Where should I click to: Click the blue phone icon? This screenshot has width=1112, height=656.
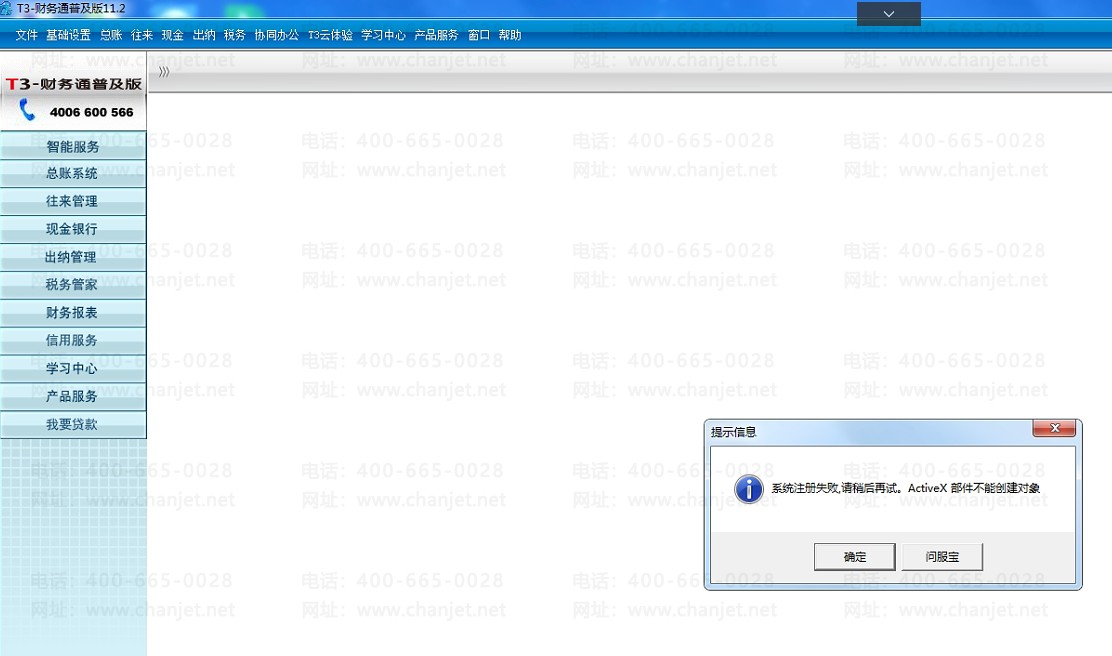[27, 110]
